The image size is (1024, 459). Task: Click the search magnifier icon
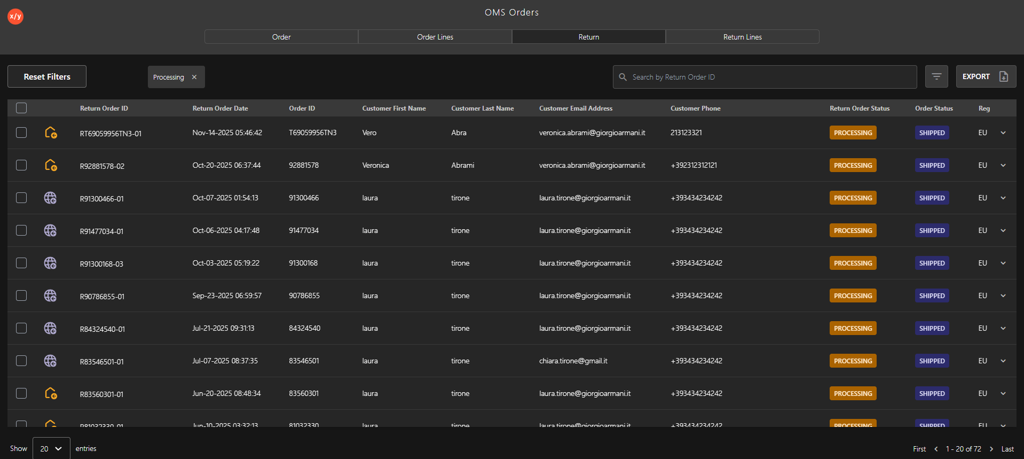622,77
